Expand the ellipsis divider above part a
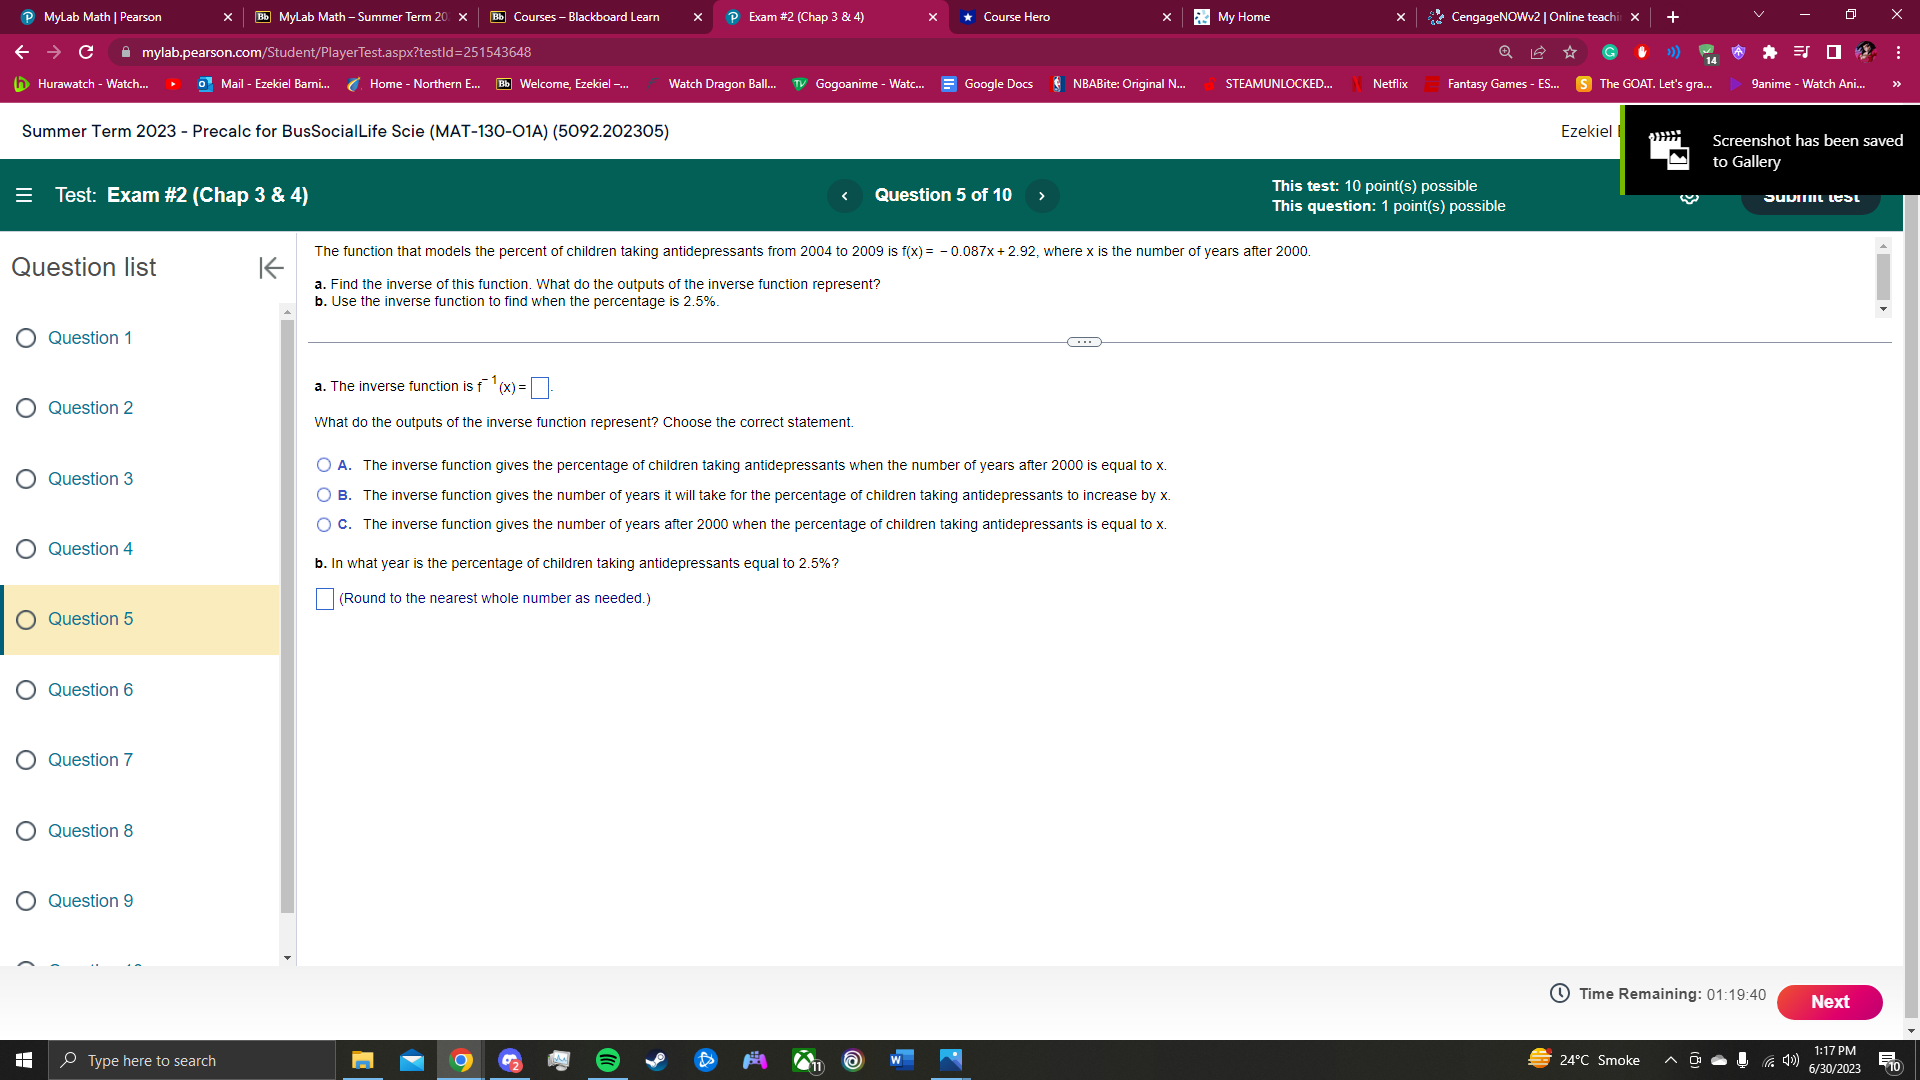 pos(1084,342)
